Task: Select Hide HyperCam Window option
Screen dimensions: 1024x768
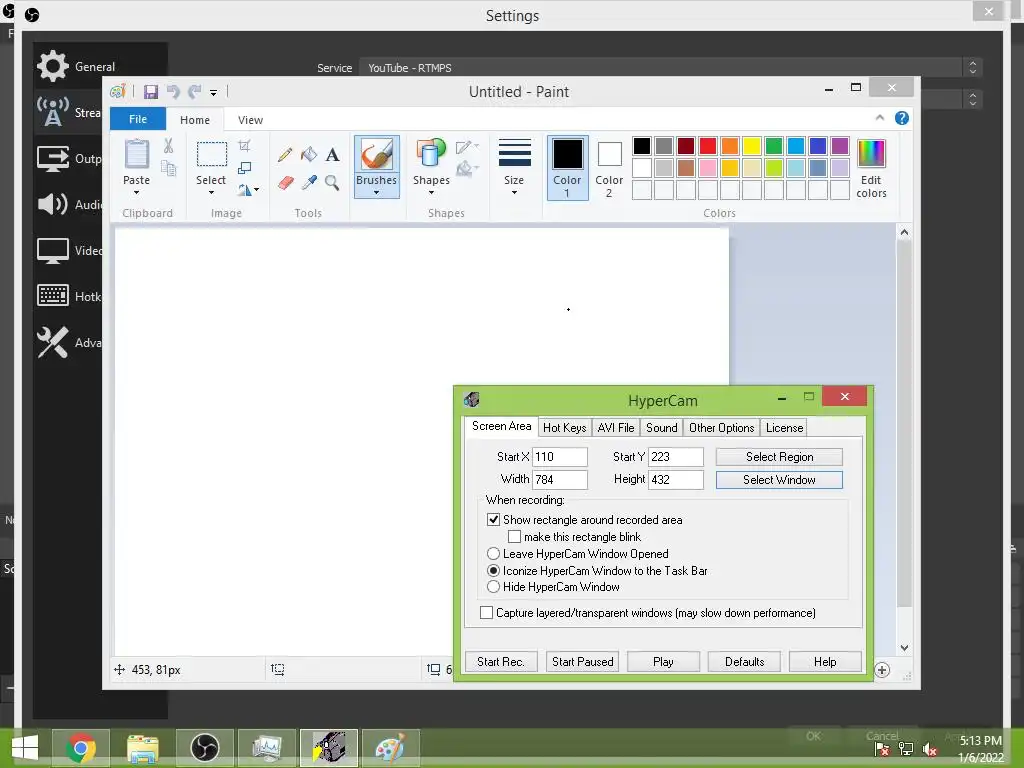Action: 493,587
